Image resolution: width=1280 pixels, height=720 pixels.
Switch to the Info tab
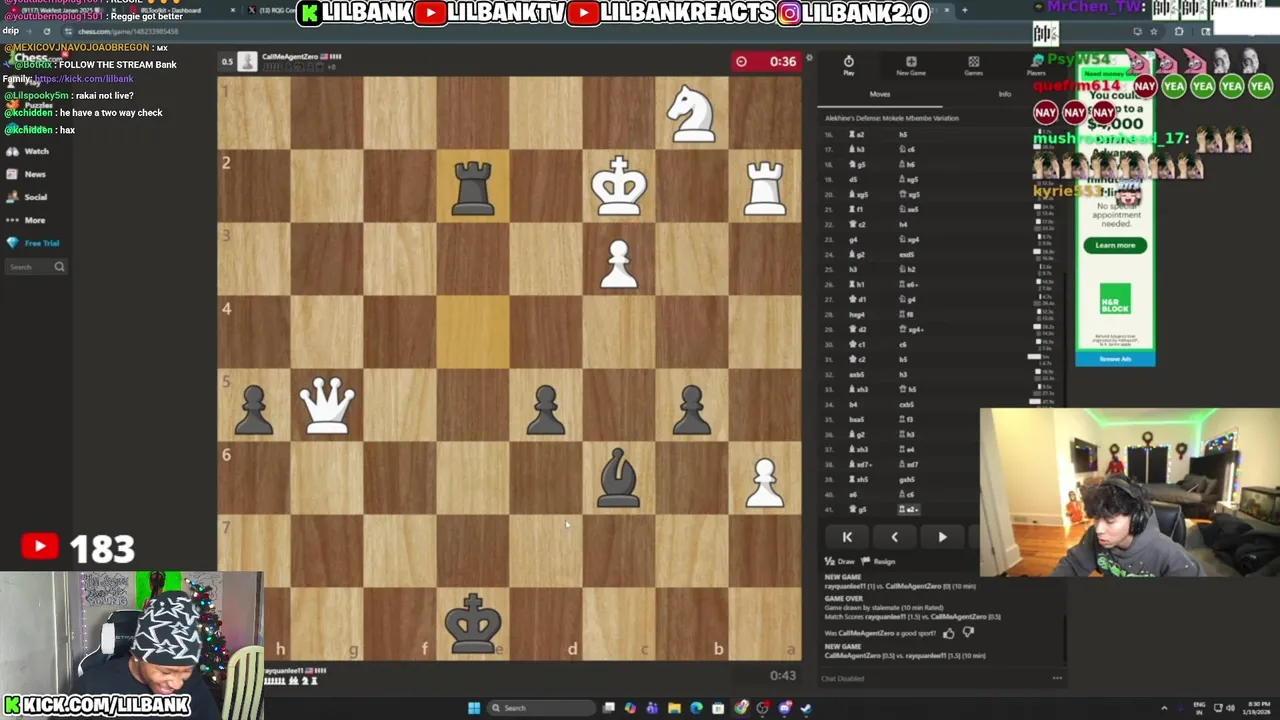[1005, 94]
